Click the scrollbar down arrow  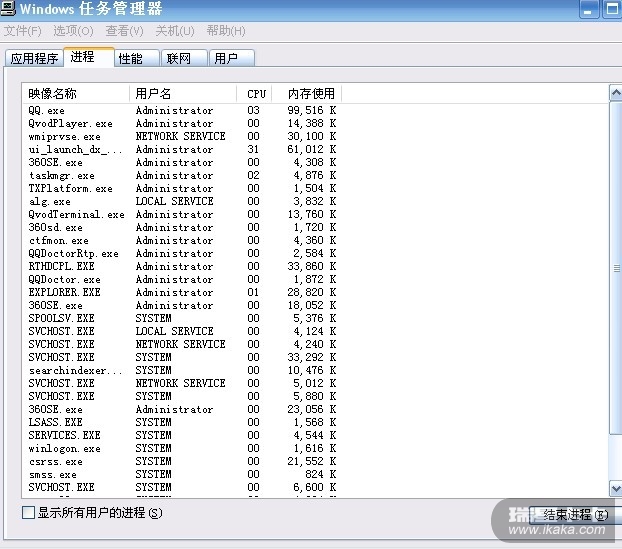(x=616, y=488)
